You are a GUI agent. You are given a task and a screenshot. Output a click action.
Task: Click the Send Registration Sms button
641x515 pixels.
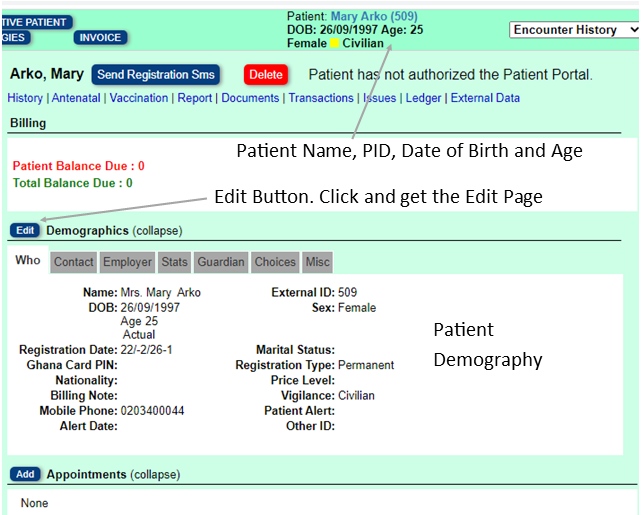[x=155, y=75]
